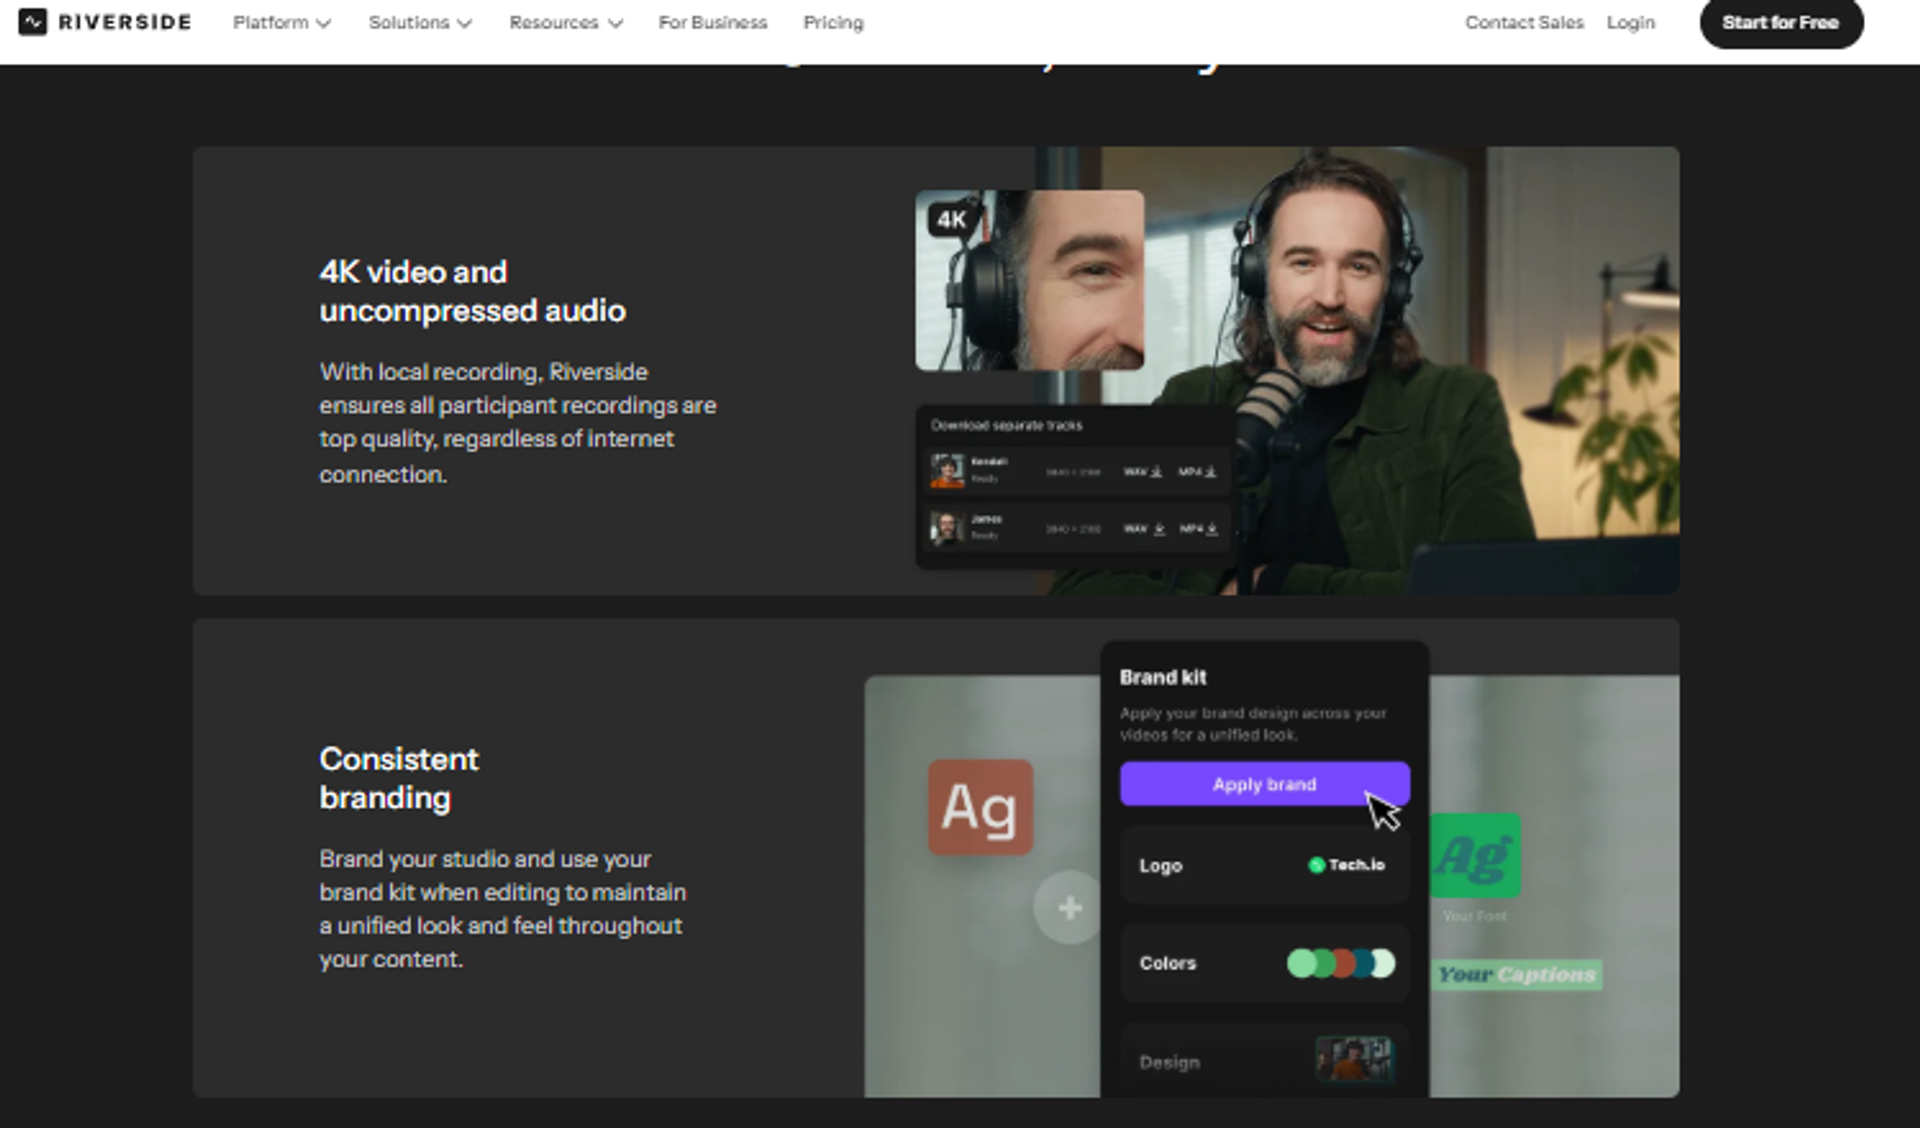Download Kendall's MP4 track
The height and width of the screenshot is (1128, 1920).
pyautogui.click(x=1197, y=471)
